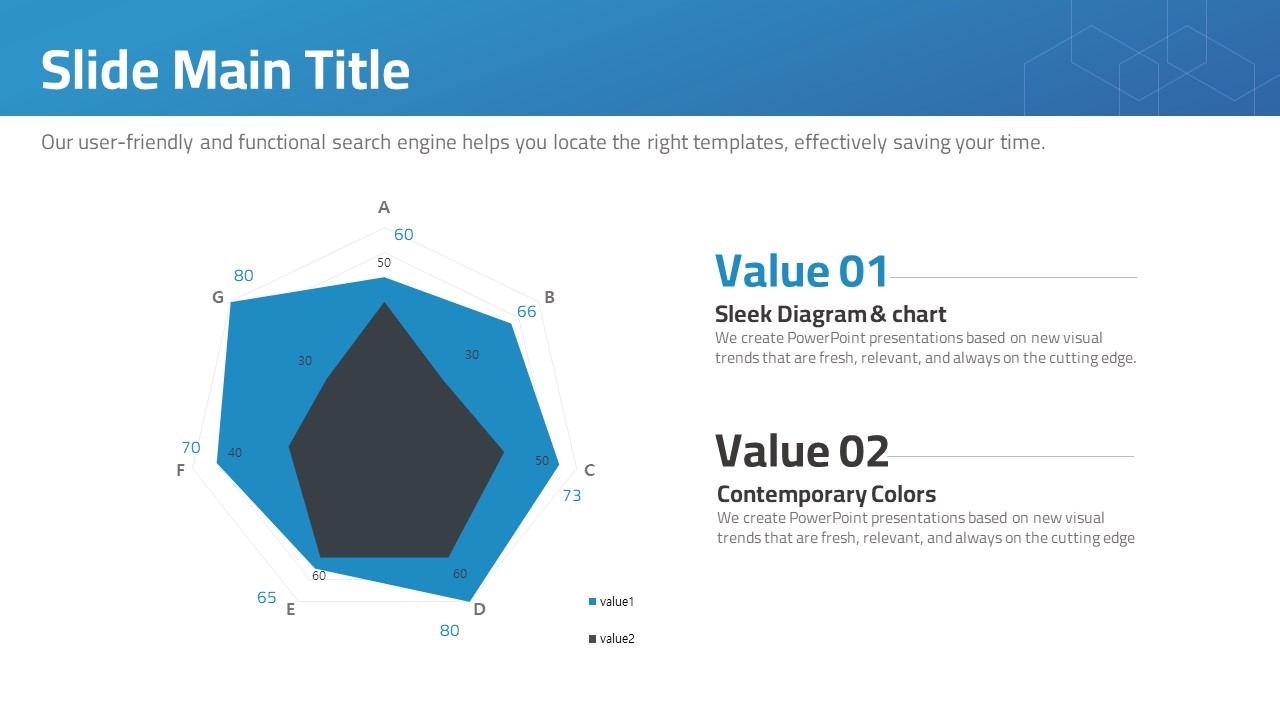Click radar axis label F
Viewport: 1280px width, 720px height.
(x=180, y=470)
